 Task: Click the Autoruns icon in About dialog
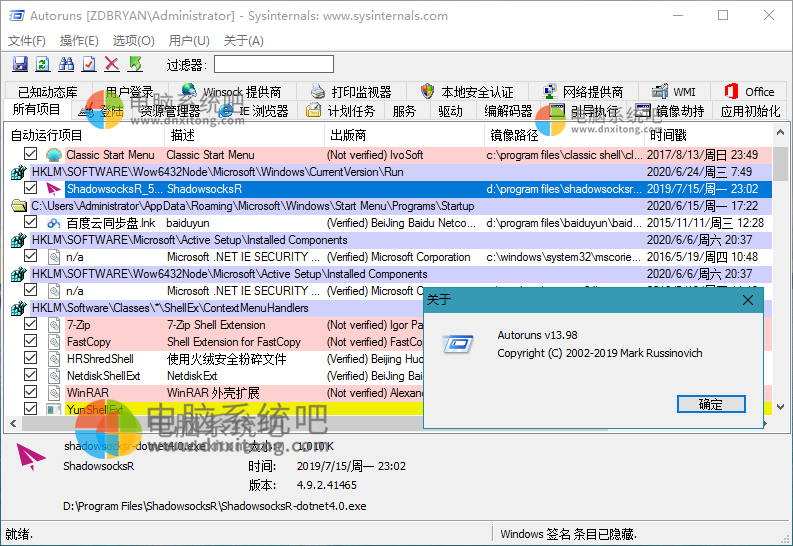pyautogui.click(x=458, y=344)
